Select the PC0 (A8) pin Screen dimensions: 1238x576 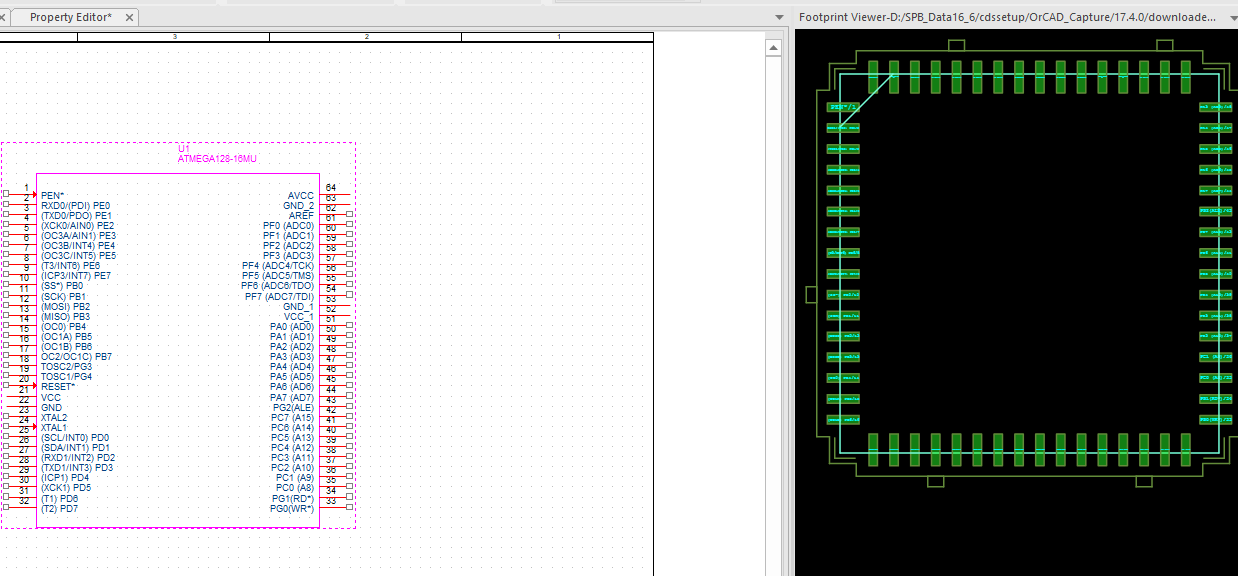tap(295, 488)
